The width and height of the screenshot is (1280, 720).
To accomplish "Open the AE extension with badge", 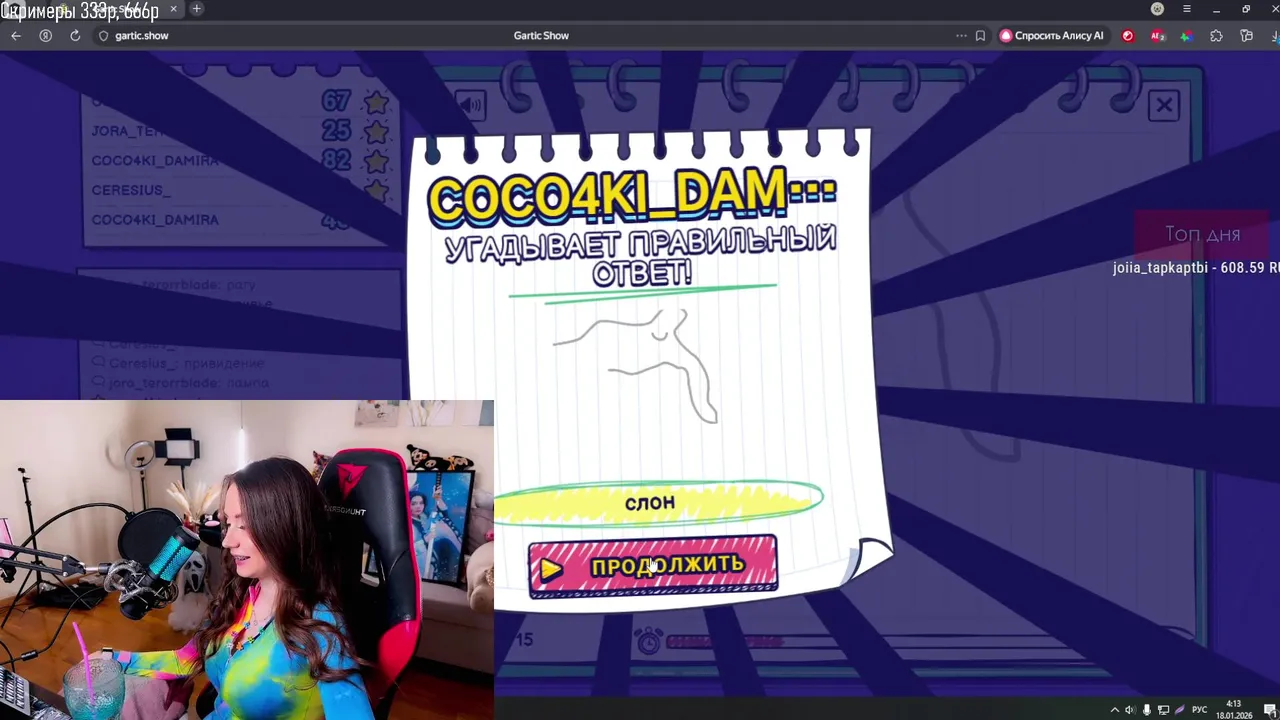I will point(1157,35).
